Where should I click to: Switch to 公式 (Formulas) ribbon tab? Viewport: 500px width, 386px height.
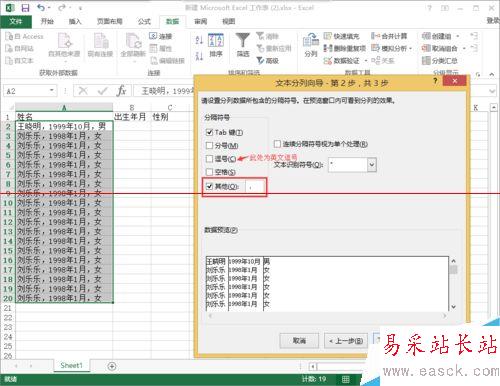point(144,21)
